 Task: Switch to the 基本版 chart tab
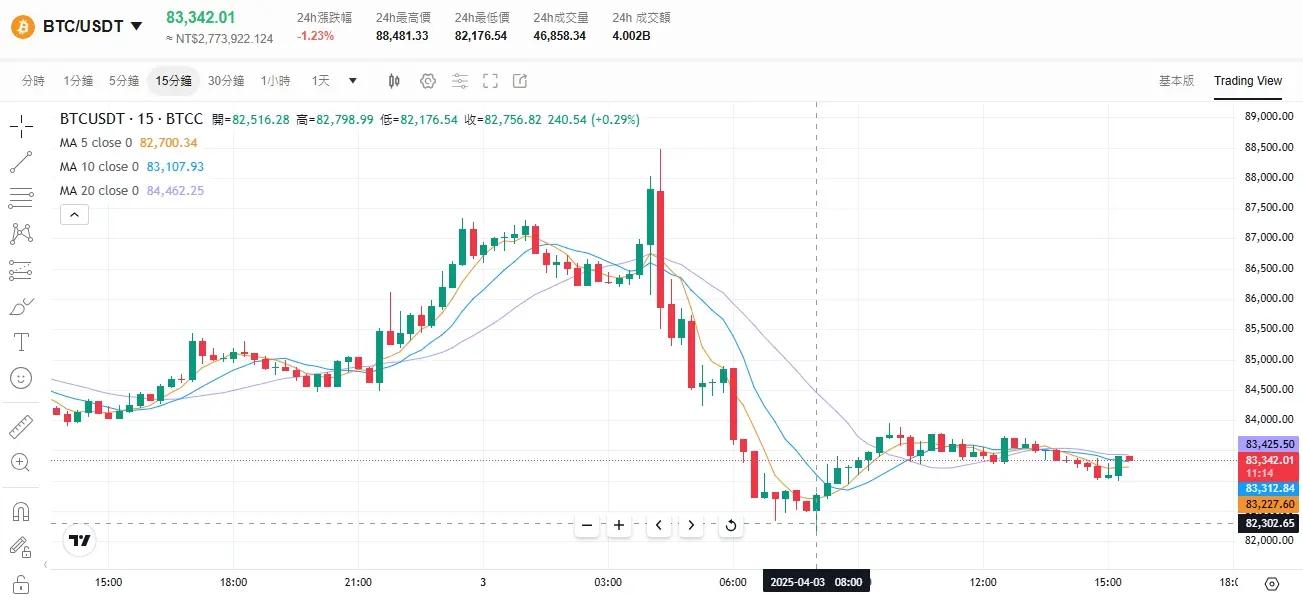(1176, 81)
